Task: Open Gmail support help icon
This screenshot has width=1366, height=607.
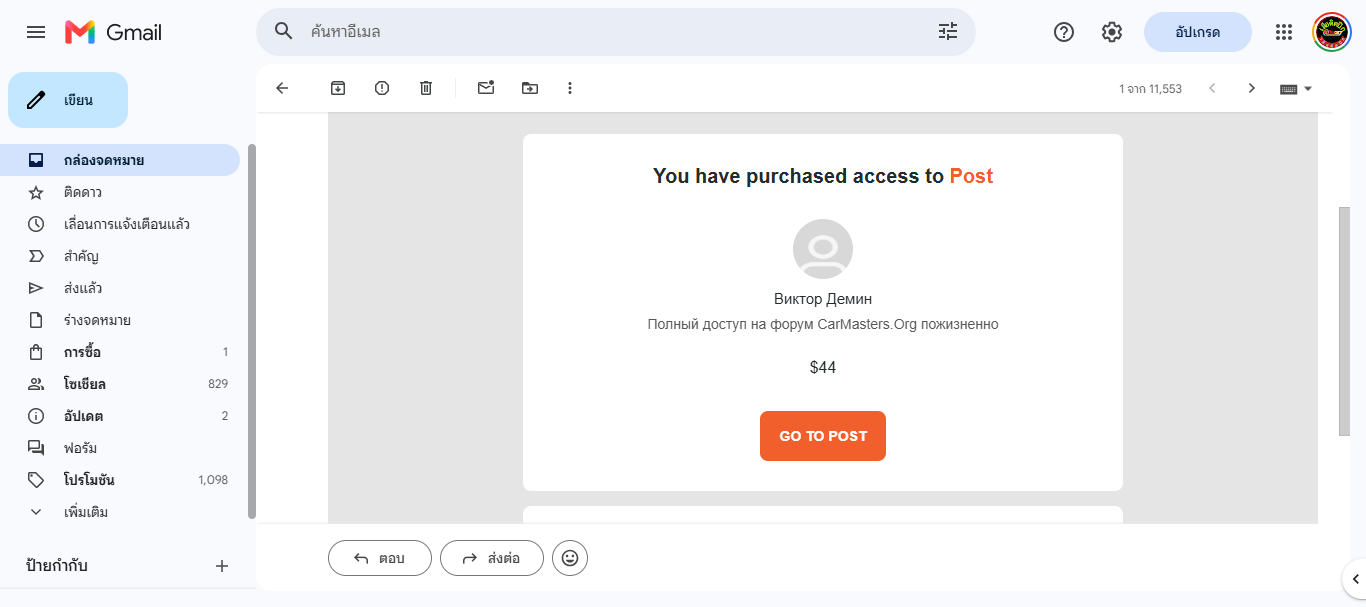Action: (x=1064, y=32)
